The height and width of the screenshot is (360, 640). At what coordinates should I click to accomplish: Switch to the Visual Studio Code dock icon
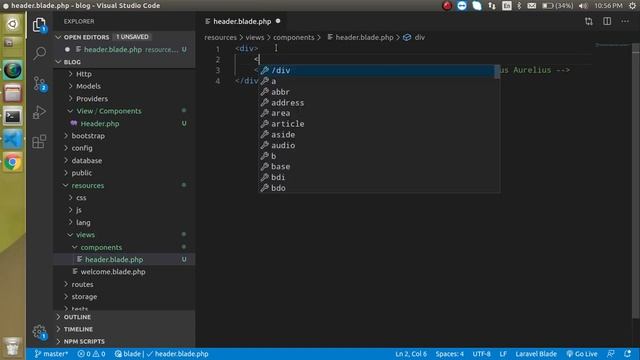pos(13,140)
